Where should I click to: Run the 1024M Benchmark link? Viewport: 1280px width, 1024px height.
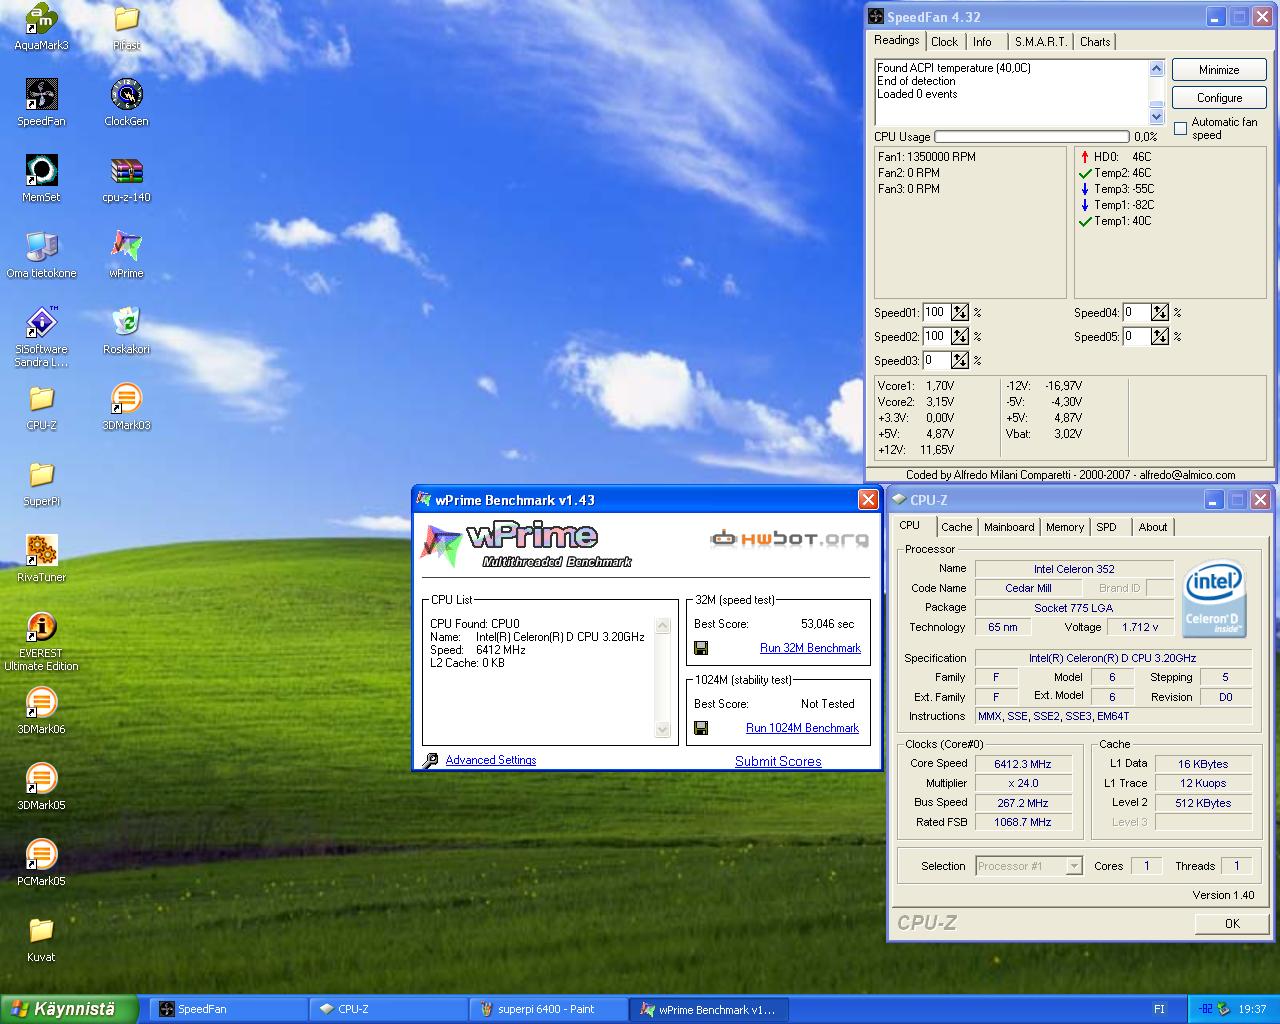(802, 728)
